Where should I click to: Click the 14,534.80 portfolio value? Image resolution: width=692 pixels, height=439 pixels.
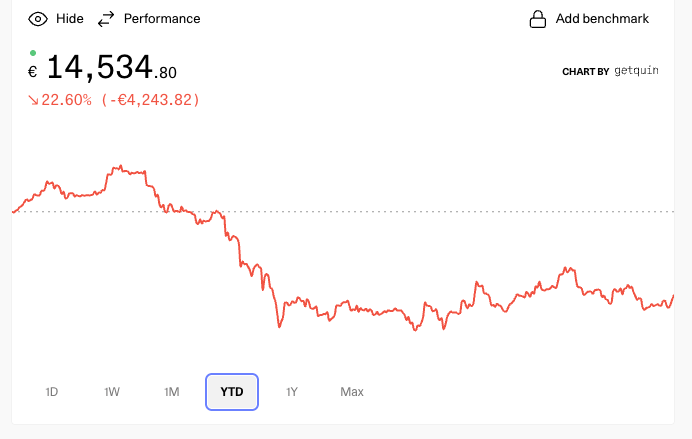[x=112, y=69]
